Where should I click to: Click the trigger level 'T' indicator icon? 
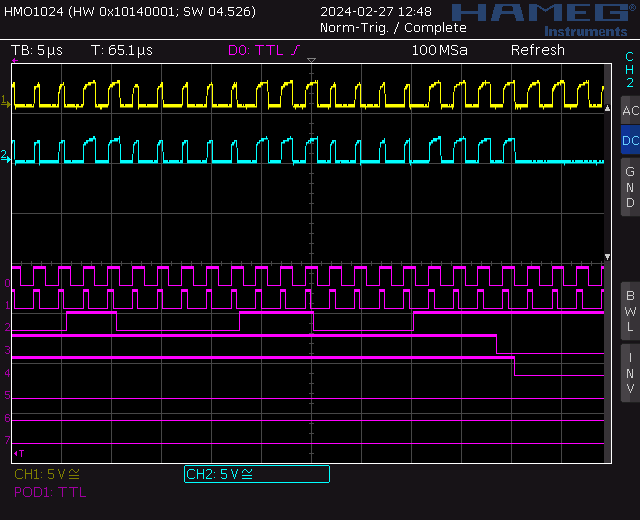pyautogui.click(x=19, y=453)
